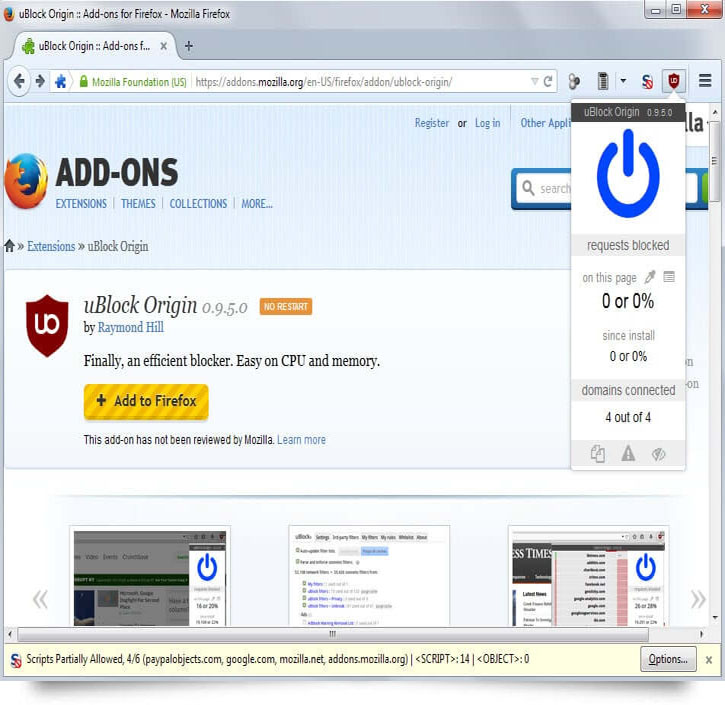This screenshot has height=705, width=725.
Task: Reload the page with refresh icon
Action: pyautogui.click(x=548, y=81)
